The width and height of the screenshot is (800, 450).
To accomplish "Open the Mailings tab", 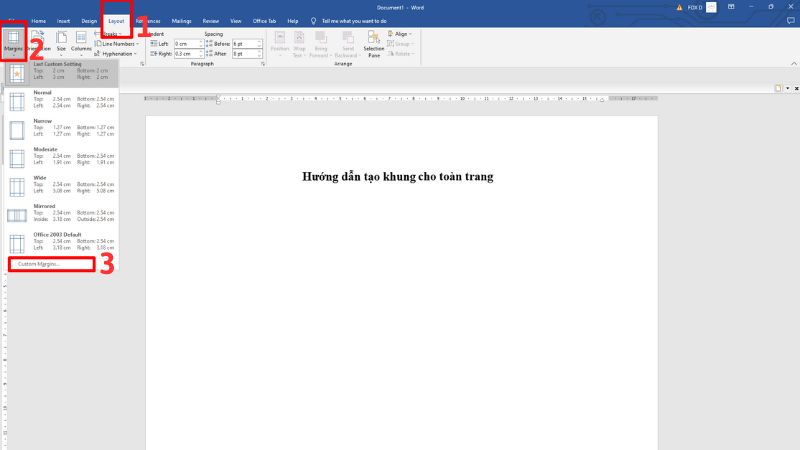I will click(181, 20).
